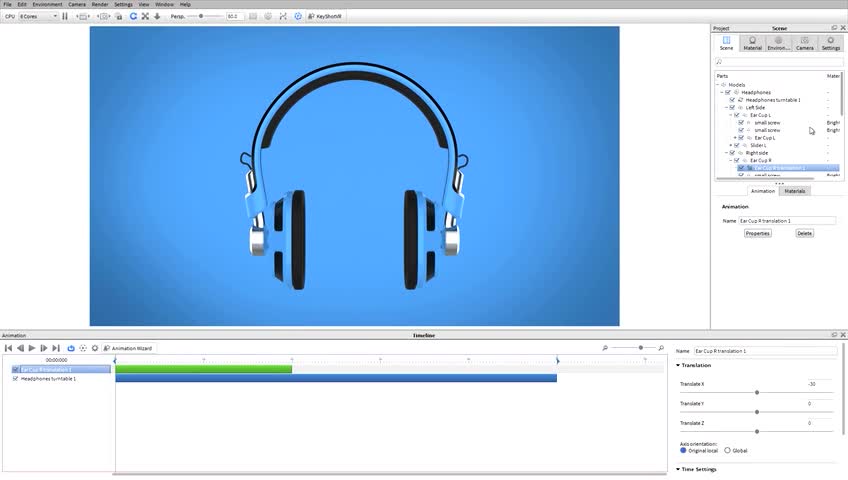Collapse the Translation section
The height and width of the screenshot is (480, 848).
pos(678,365)
